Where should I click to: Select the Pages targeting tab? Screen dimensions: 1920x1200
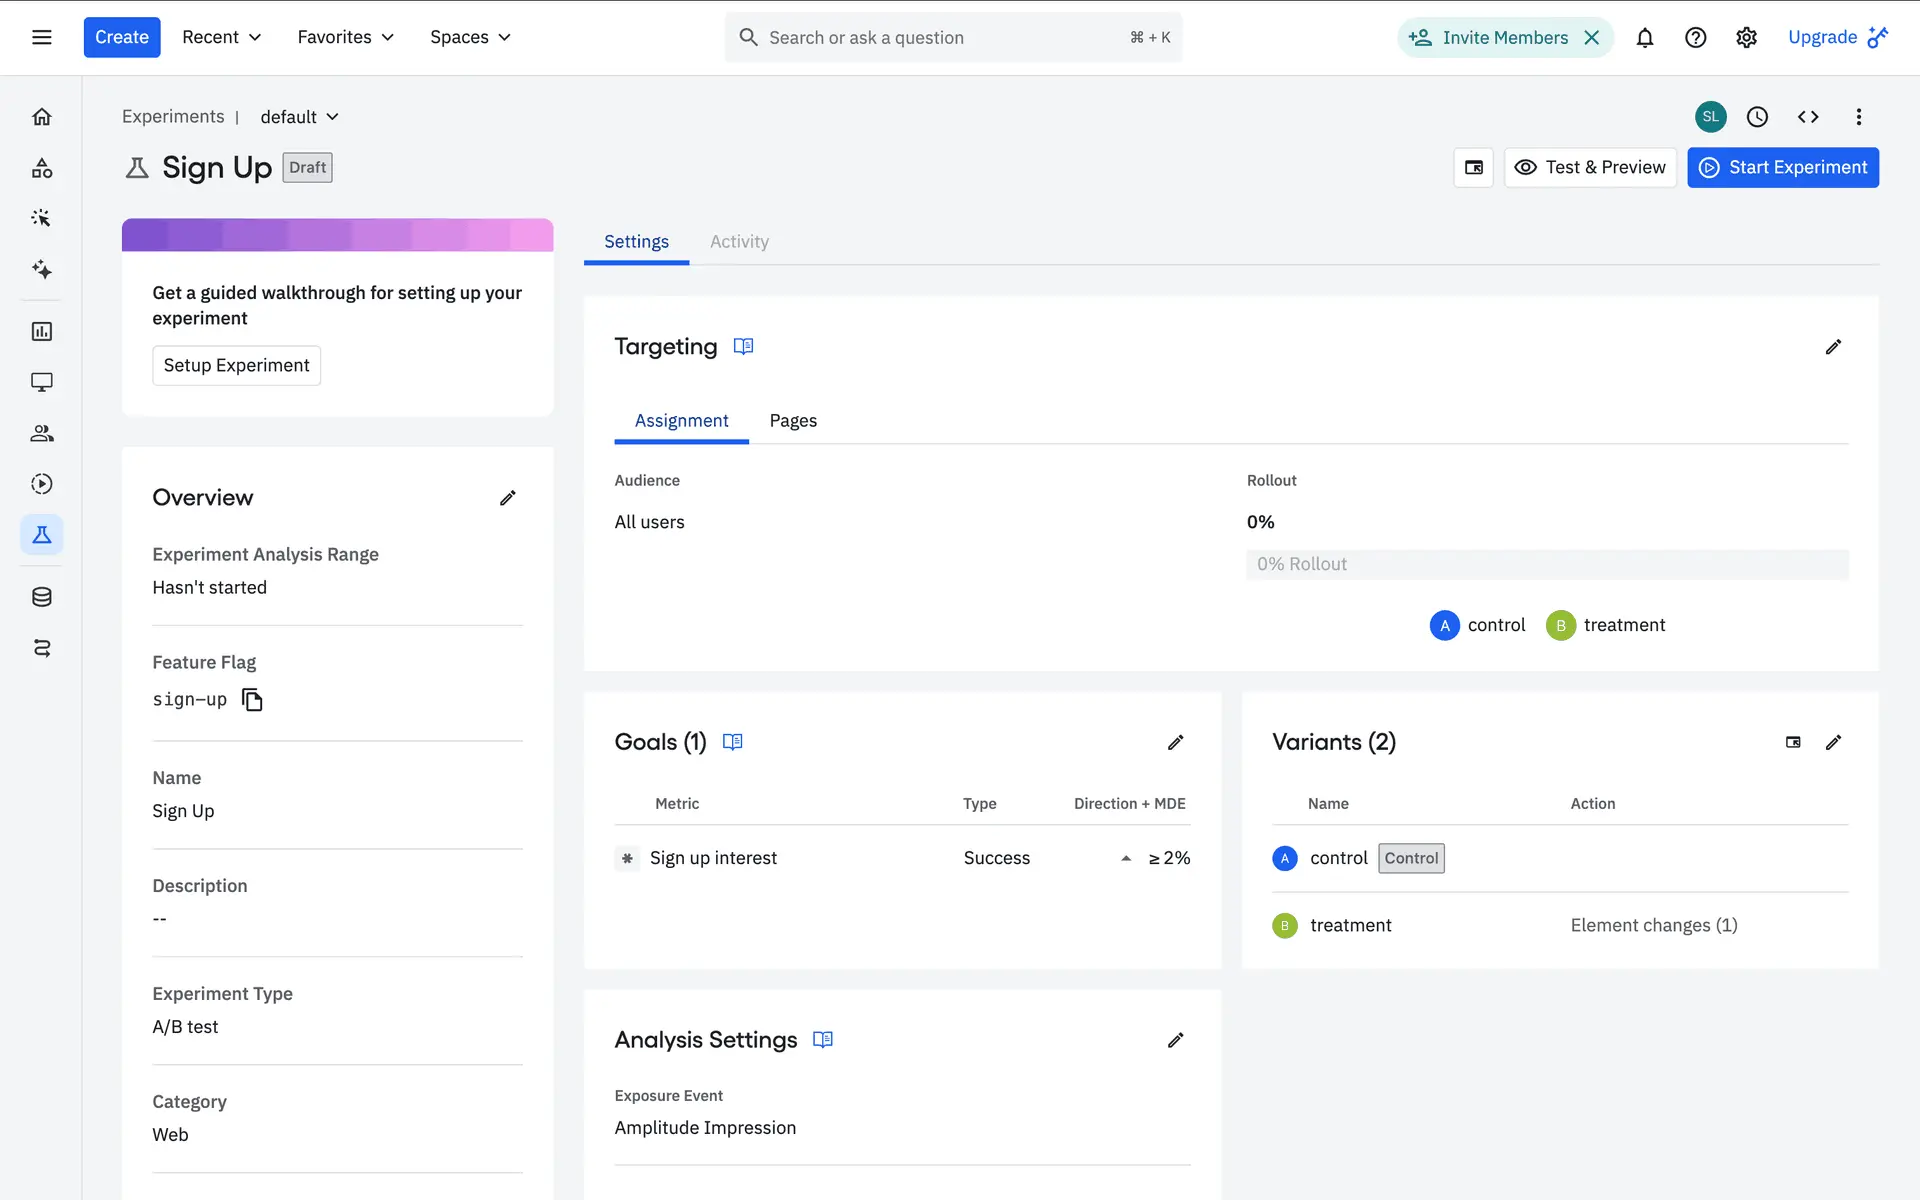pyautogui.click(x=792, y=421)
